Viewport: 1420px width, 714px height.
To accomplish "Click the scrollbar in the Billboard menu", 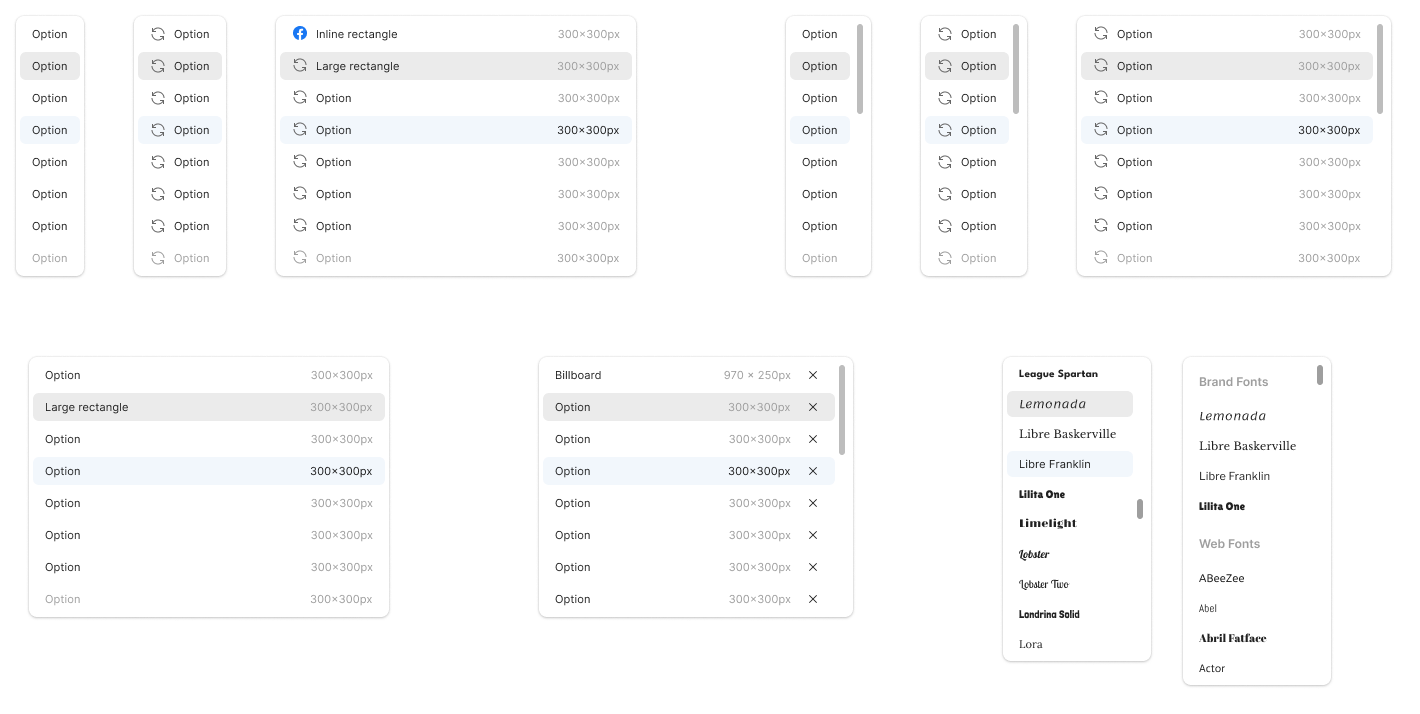I will coord(842,410).
